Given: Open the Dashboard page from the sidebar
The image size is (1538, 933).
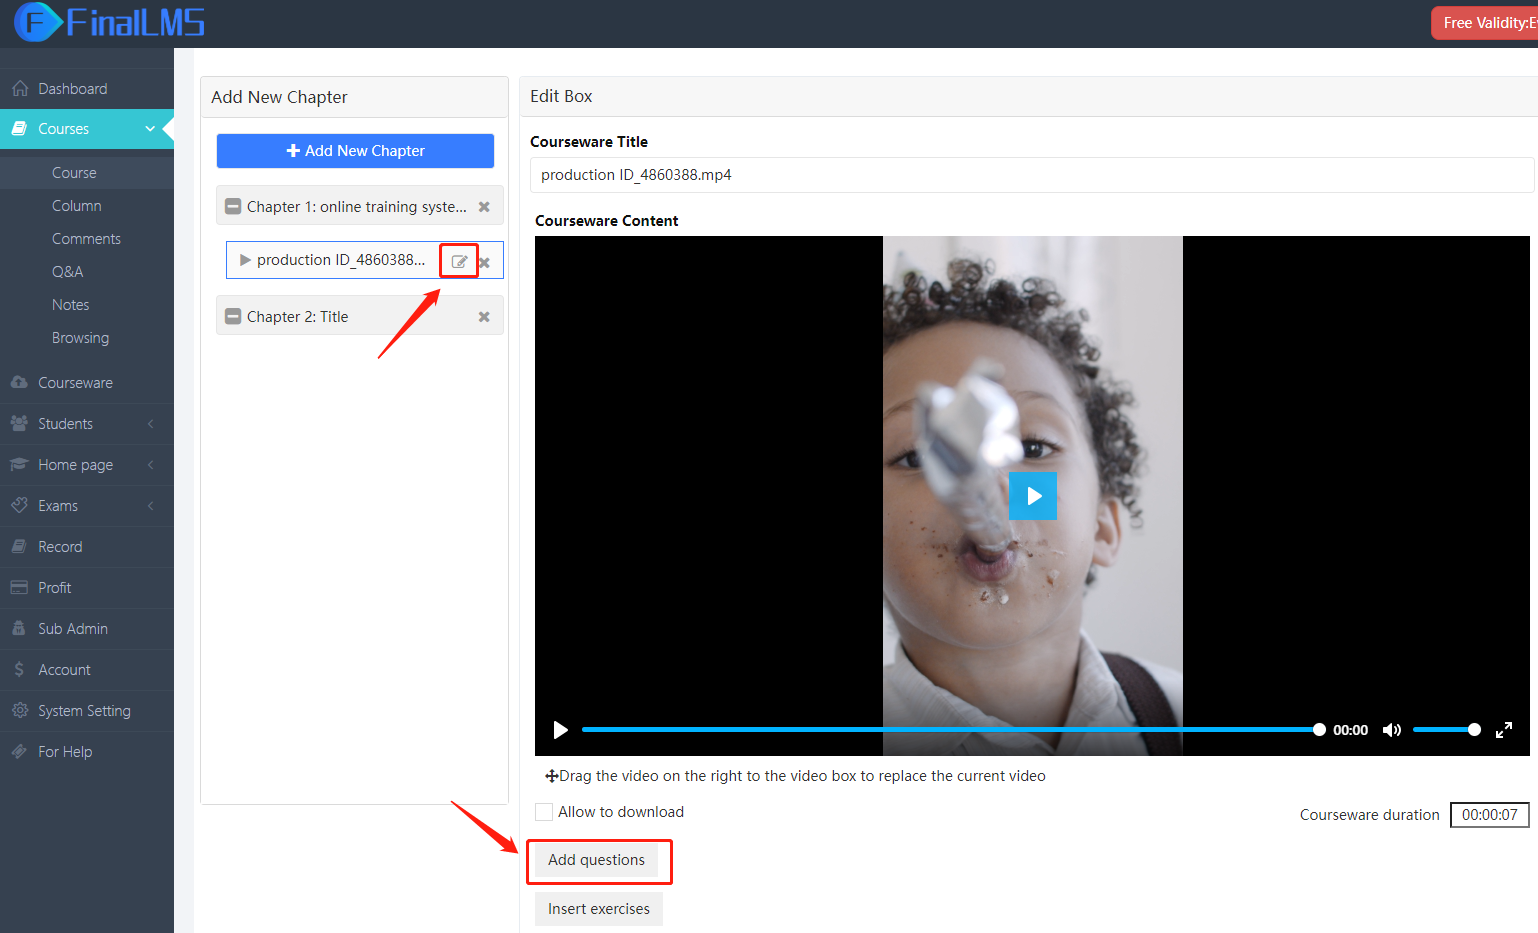Looking at the screenshot, I should pyautogui.click(x=72, y=89).
